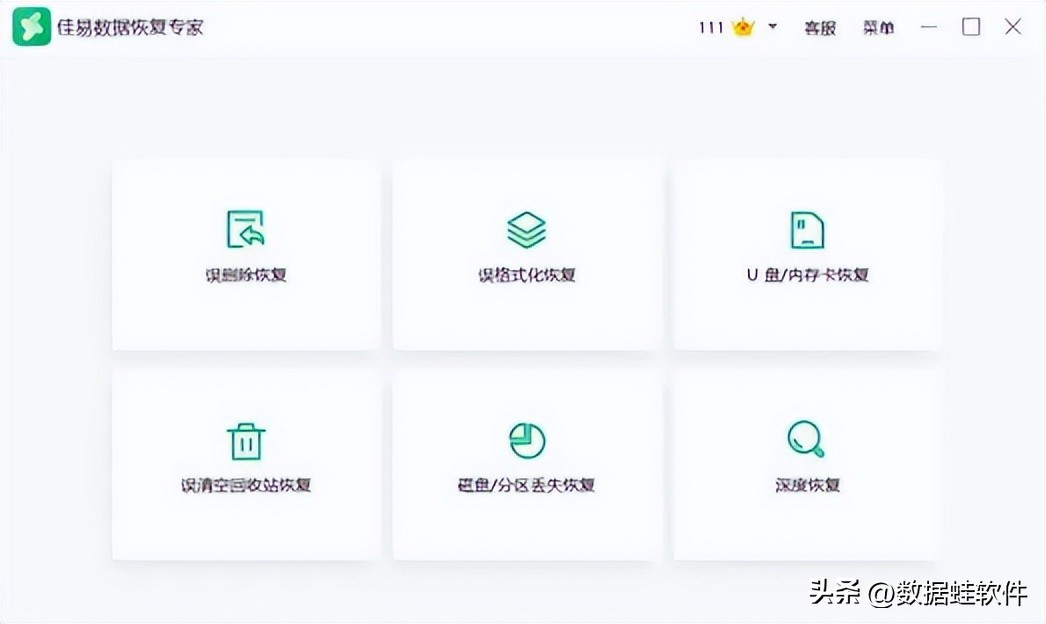The height and width of the screenshot is (624, 1046).
Task: Open the 菜单 menu
Action: click(878, 28)
